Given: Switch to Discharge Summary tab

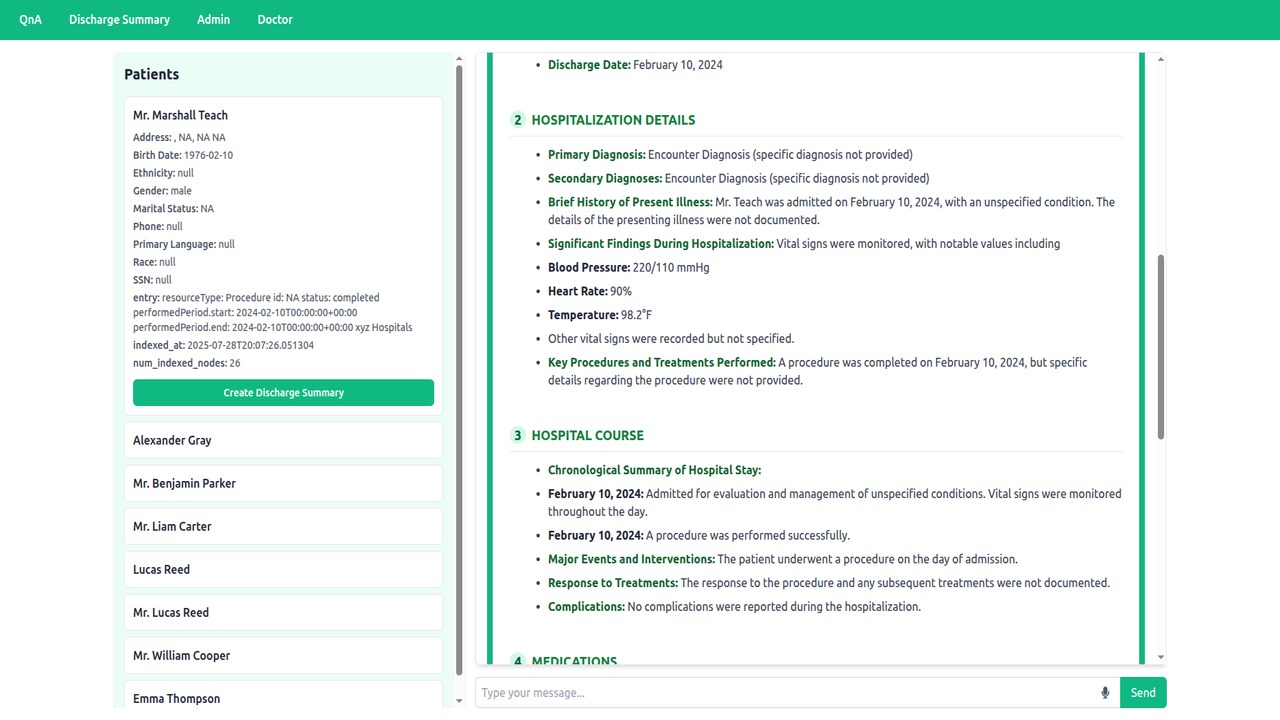Looking at the screenshot, I should pyautogui.click(x=119, y=19).
